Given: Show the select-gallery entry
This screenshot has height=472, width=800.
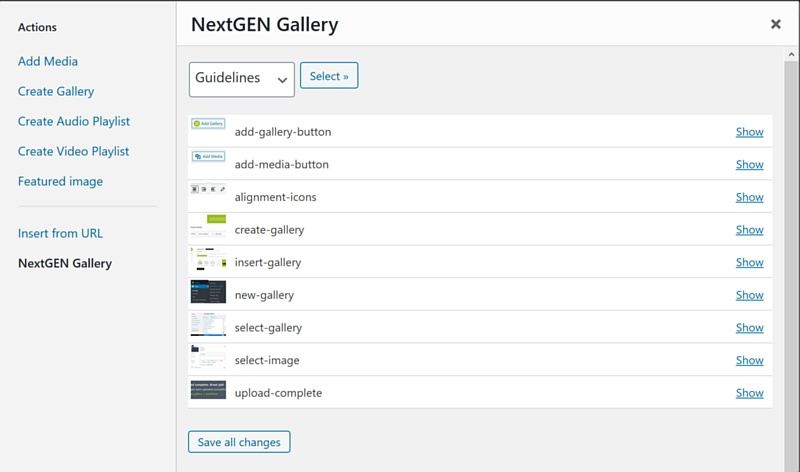Looking at the screenshot, I should (x=749, y=328).
